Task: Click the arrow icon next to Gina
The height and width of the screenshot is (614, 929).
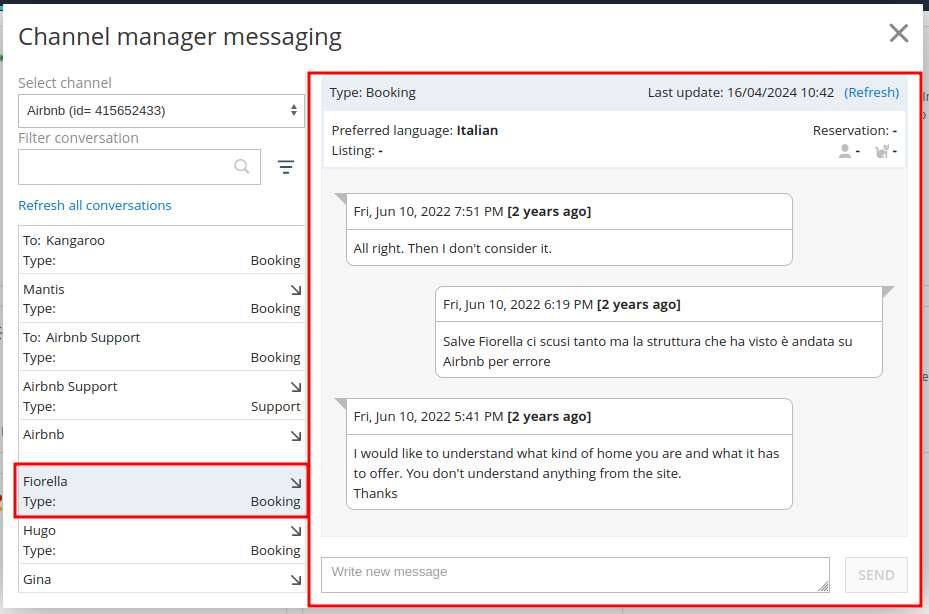Action: 296,580
